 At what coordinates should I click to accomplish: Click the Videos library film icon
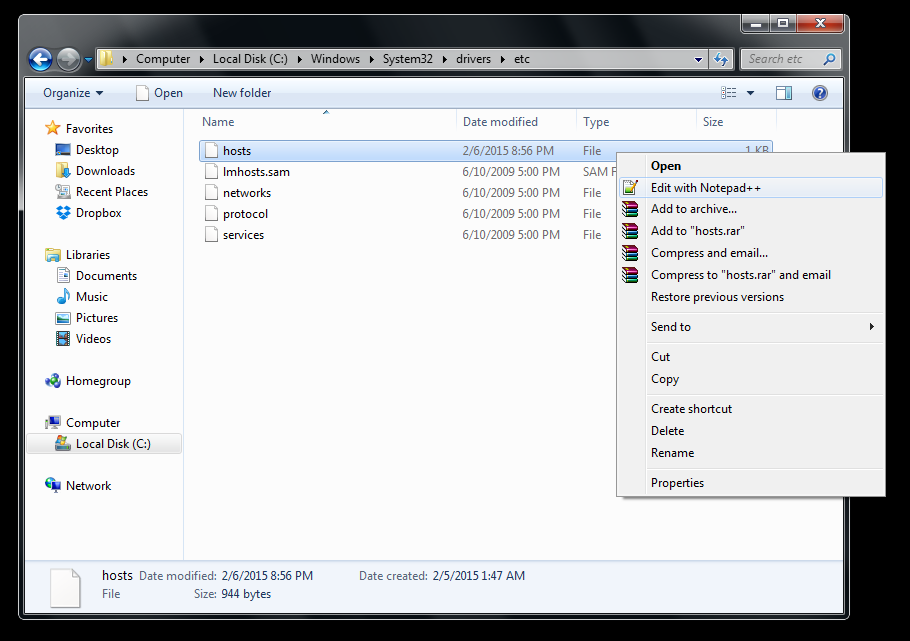coord(63,338)
